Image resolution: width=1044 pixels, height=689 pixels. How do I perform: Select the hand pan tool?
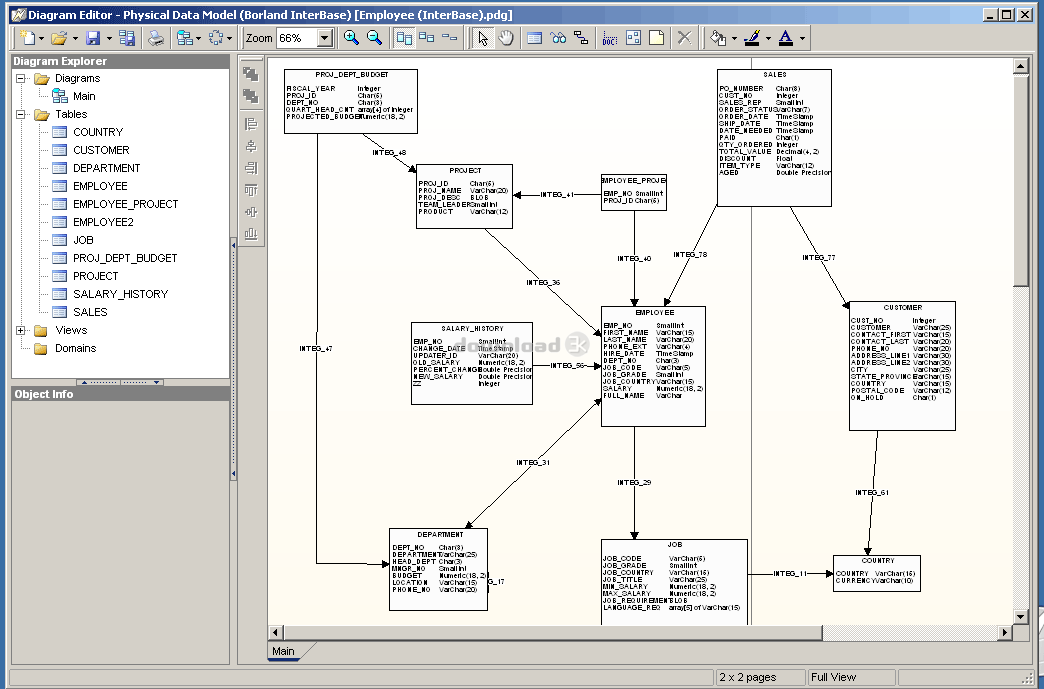click(506, 38)
